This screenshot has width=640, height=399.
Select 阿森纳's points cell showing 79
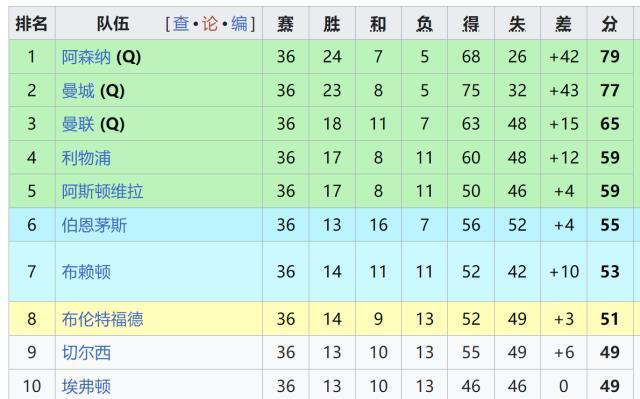[610, 57]
